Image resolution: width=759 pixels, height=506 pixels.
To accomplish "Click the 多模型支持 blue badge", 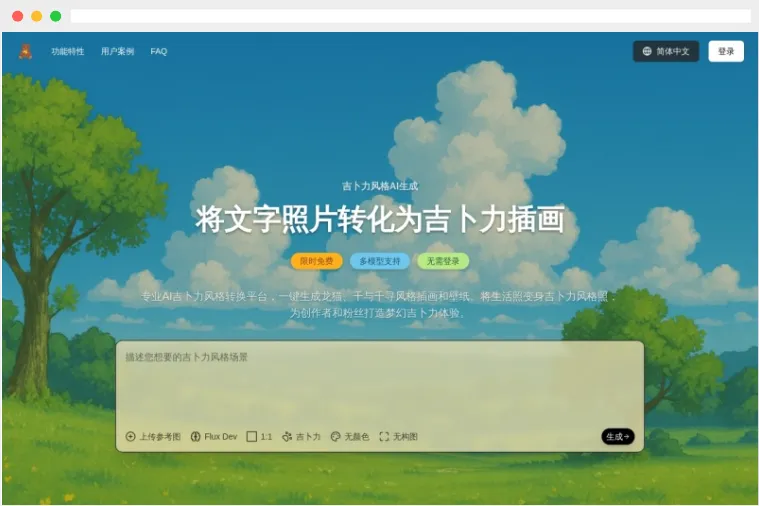I will click(379, 261).
